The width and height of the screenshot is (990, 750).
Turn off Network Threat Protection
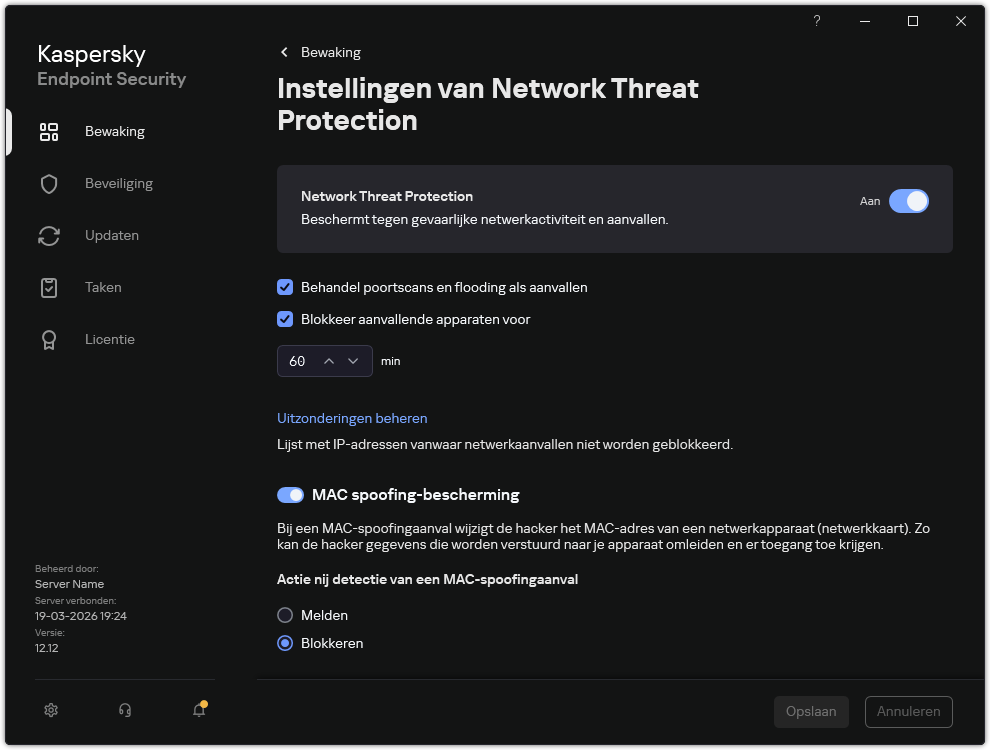pyautogui.click(x=908, y=201)
